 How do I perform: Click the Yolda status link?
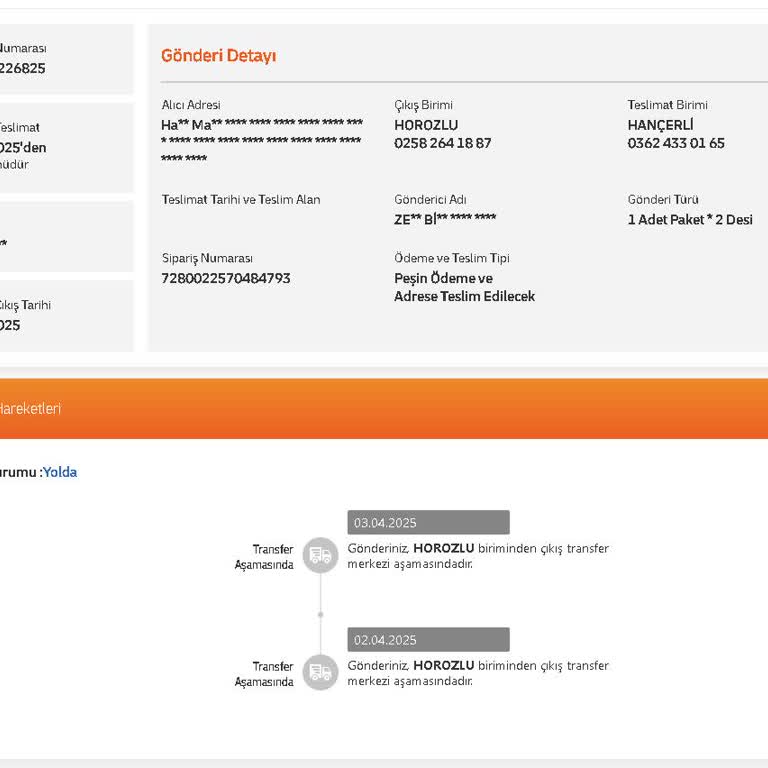click(60, 472)
